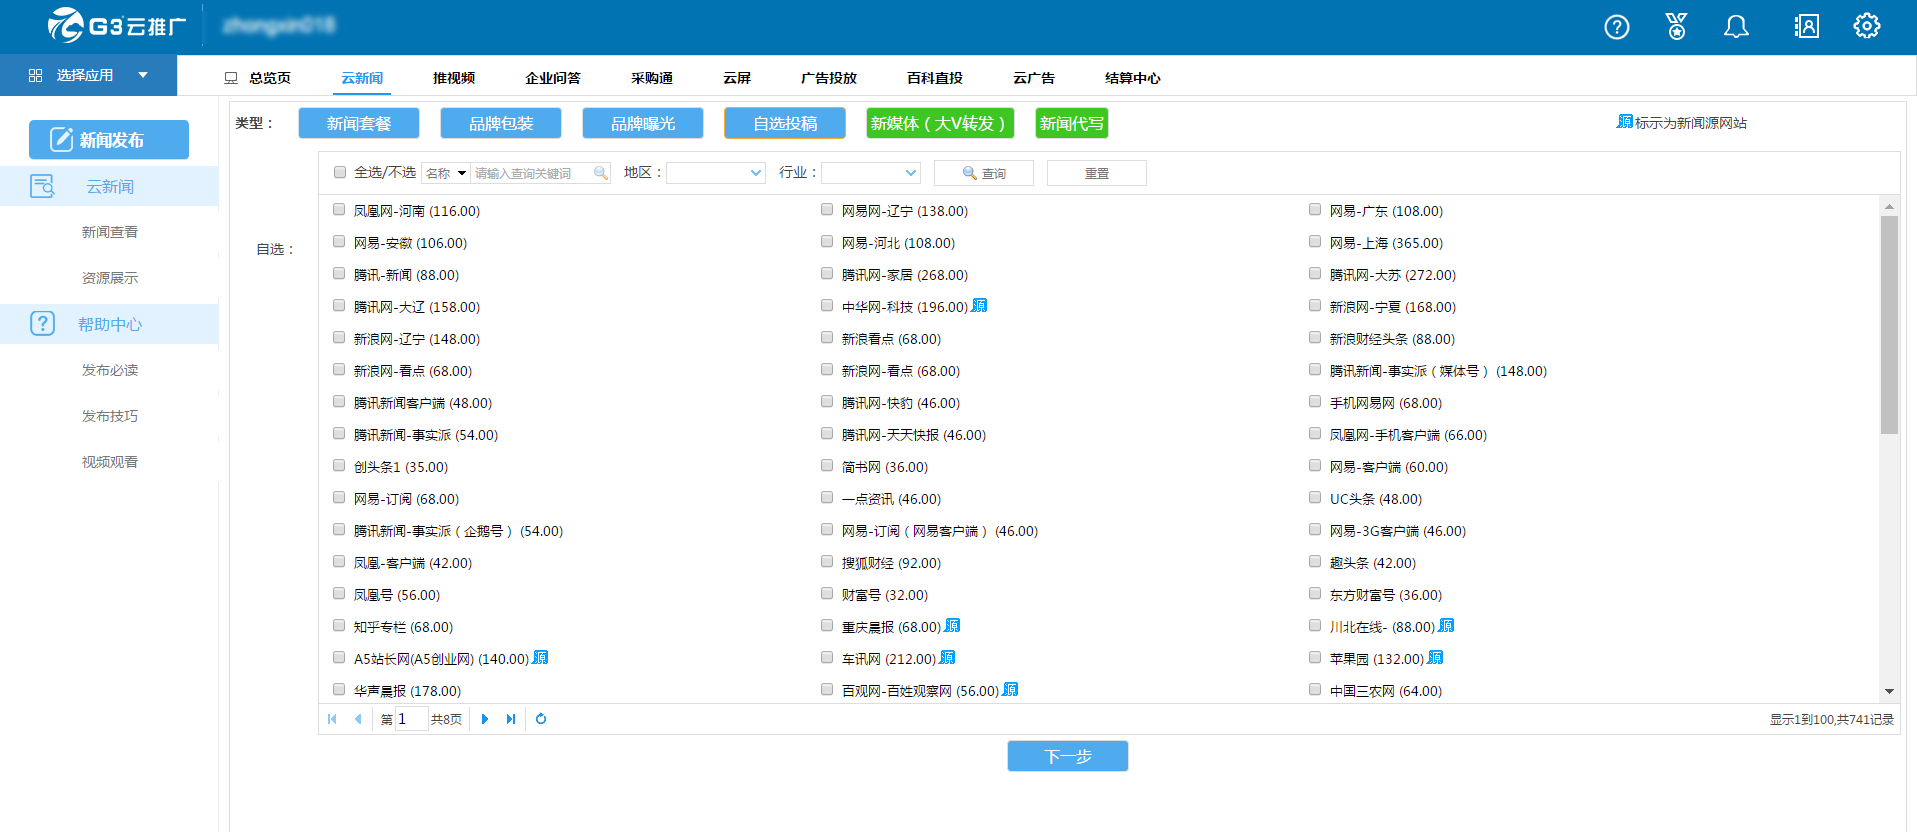
Task: Check 知乎专栏 (68.00)
Action: [339, 626]
